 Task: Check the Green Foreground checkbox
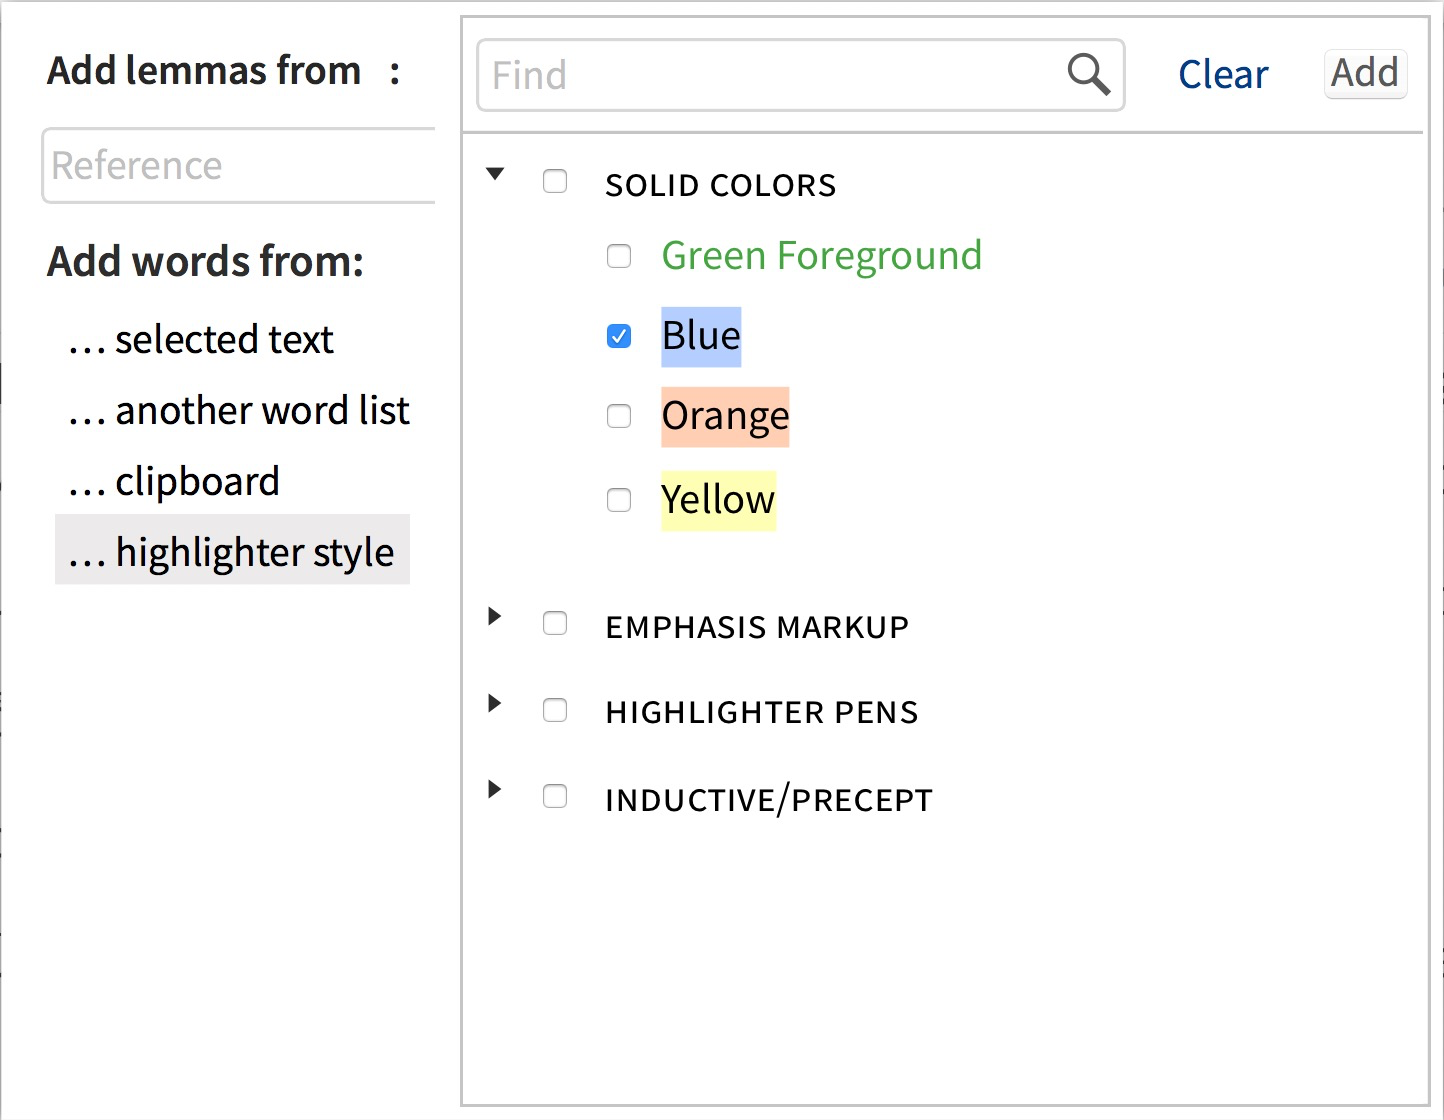click(619, 256)
